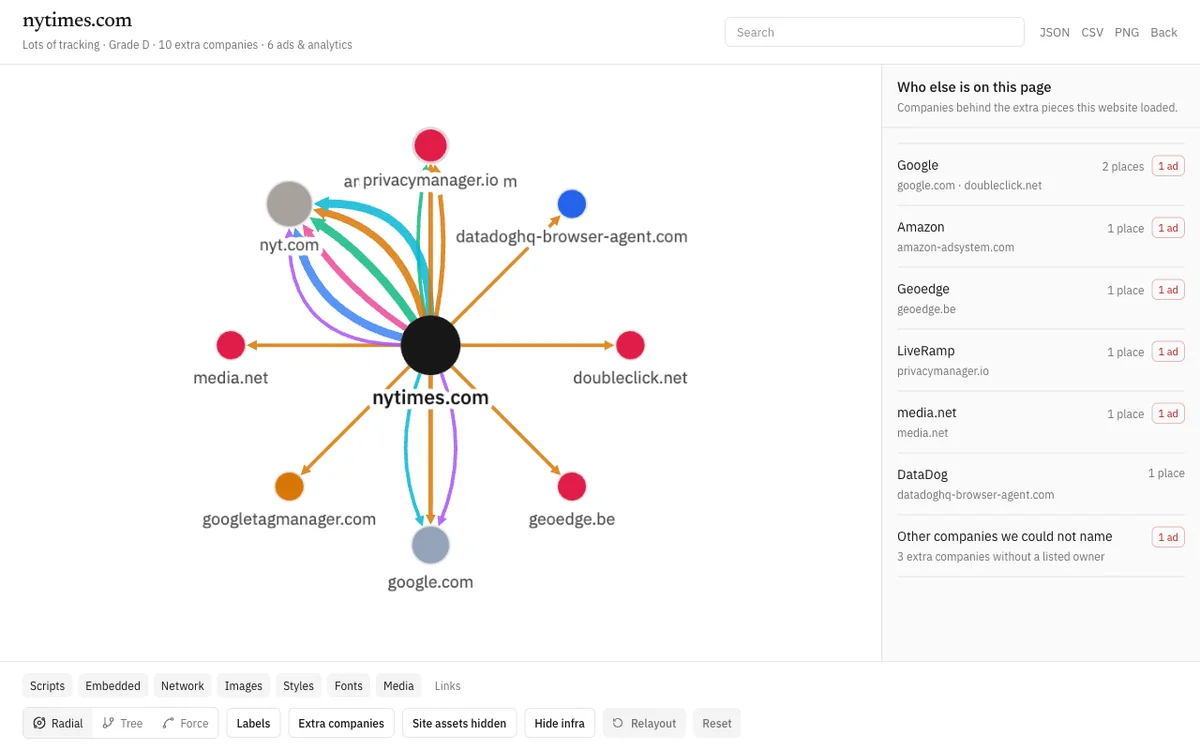Select the orange googletagmanager.com node
Image resolution: width=1200 pixels, height=750 pixels.
pyautogui.click(x=289, y=487)
